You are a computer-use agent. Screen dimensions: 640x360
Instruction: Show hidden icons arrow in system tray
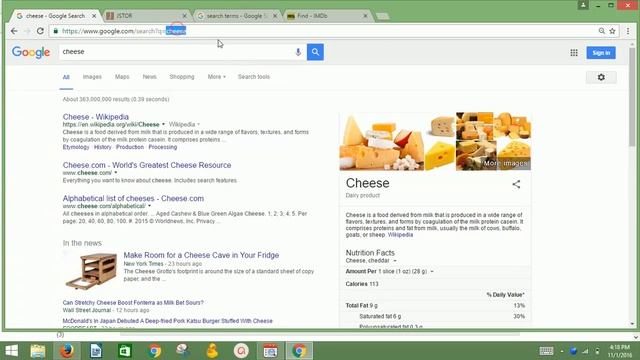[562, 351]
